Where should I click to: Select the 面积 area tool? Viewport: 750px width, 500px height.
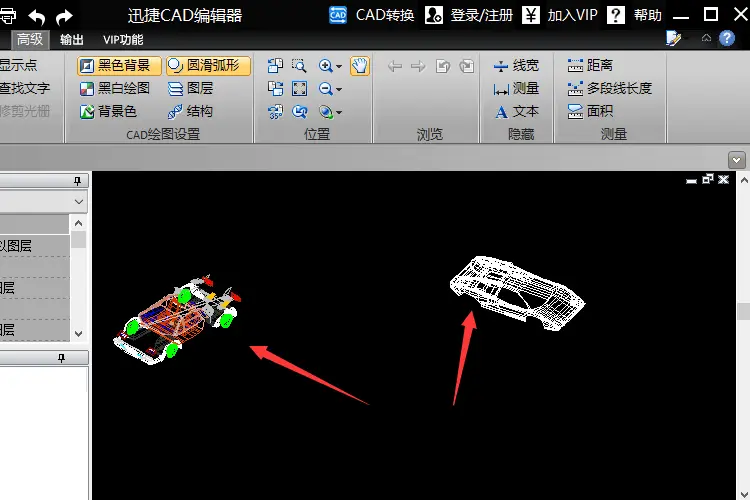pos(590,111)
